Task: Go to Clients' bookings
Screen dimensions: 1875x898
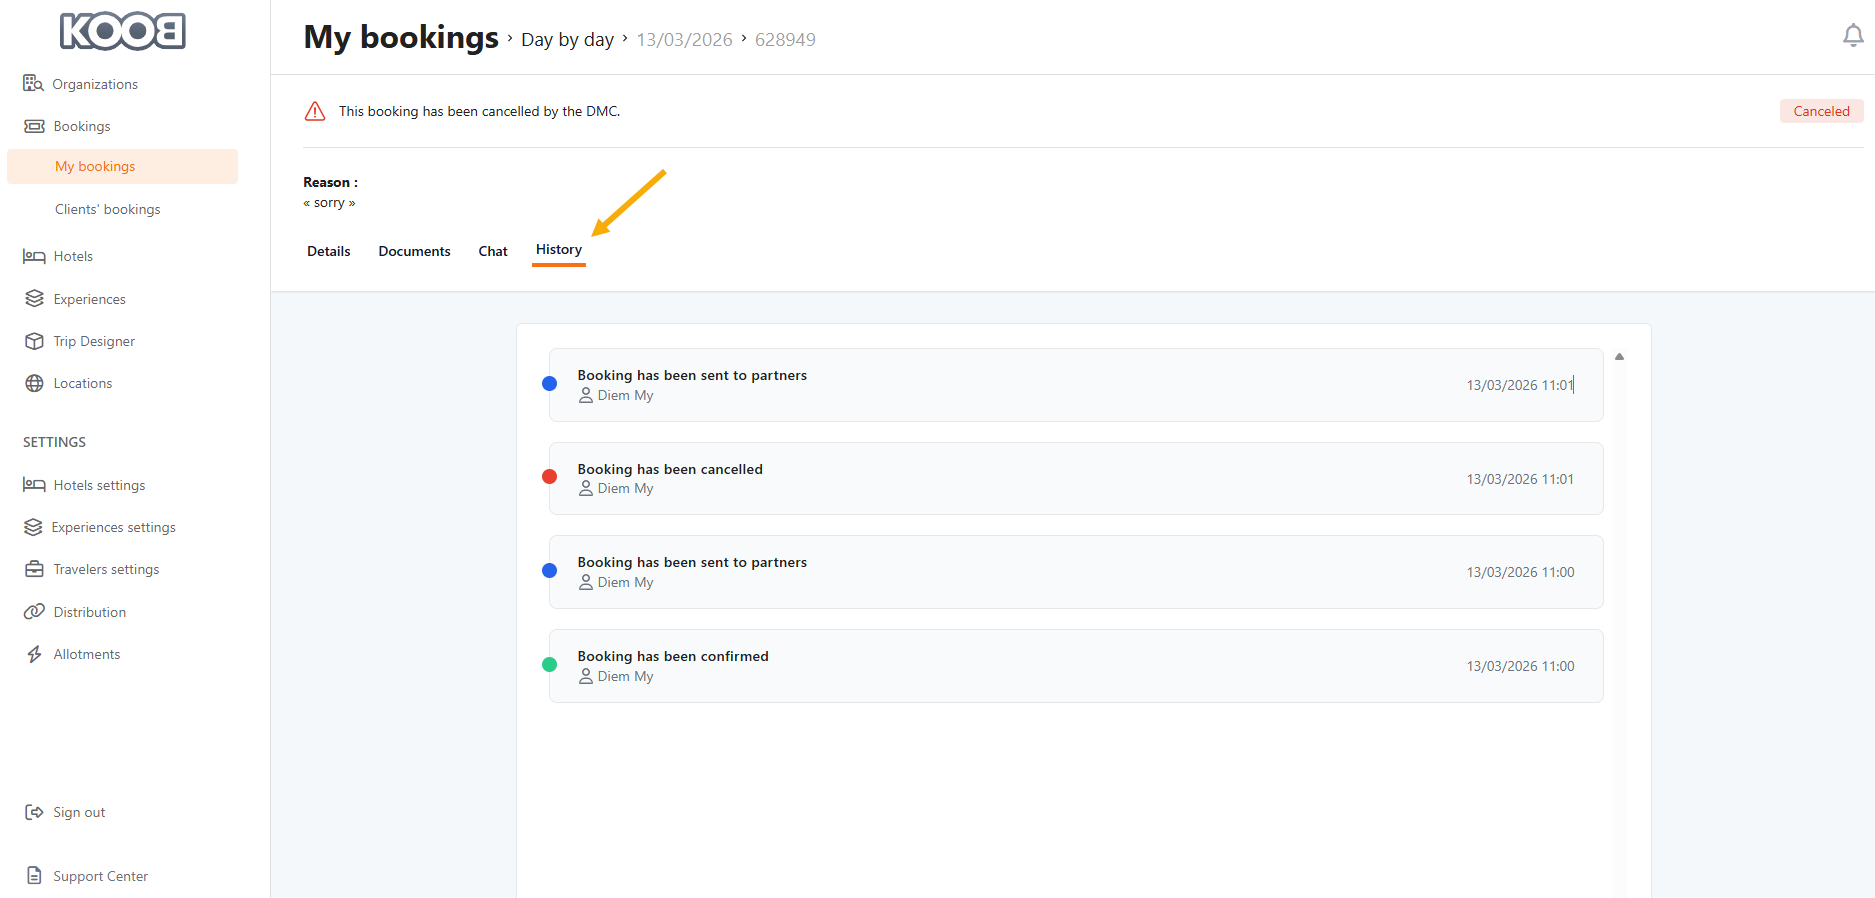Action: tap(107, 209)
